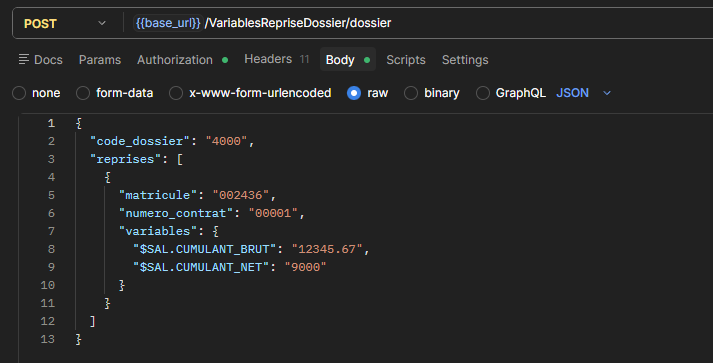Click the closing bracket on line 12

click(x=93, y=321)
